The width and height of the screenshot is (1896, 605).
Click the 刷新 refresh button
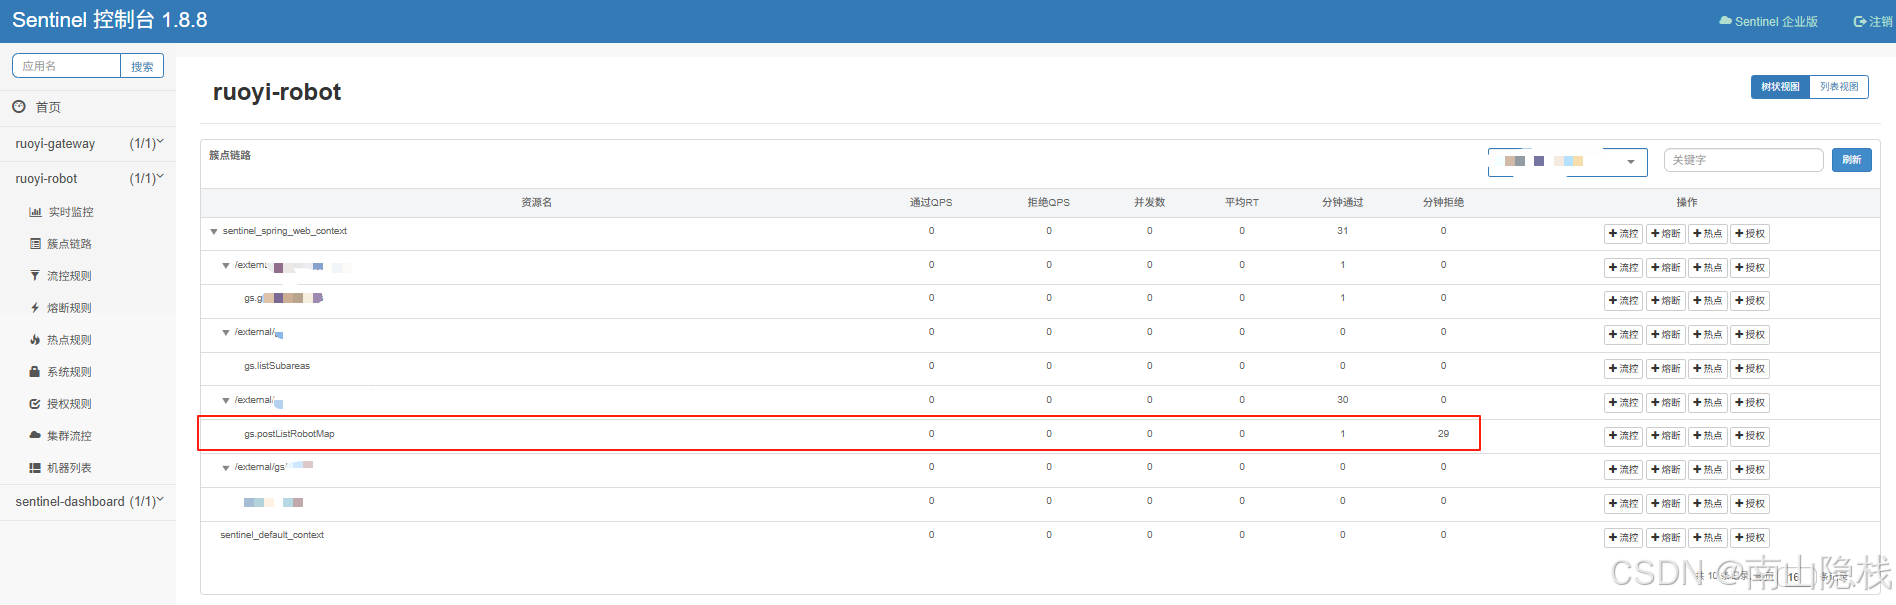pos(1852,160)
